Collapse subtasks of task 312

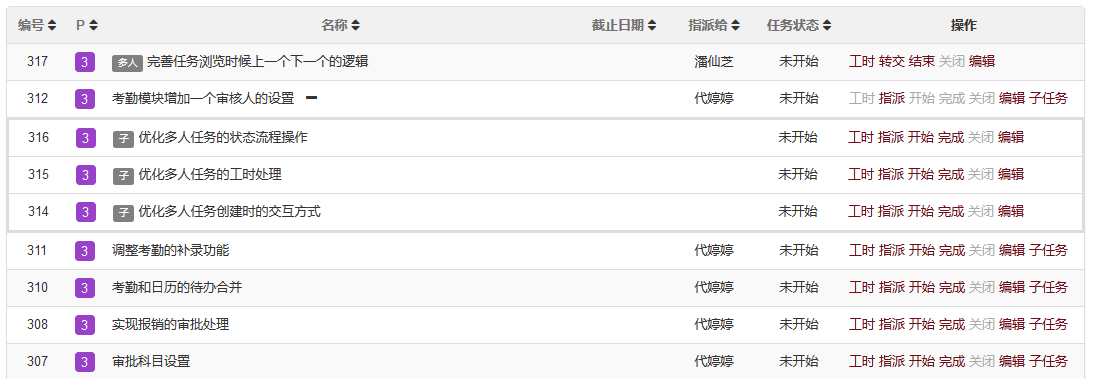311,98
